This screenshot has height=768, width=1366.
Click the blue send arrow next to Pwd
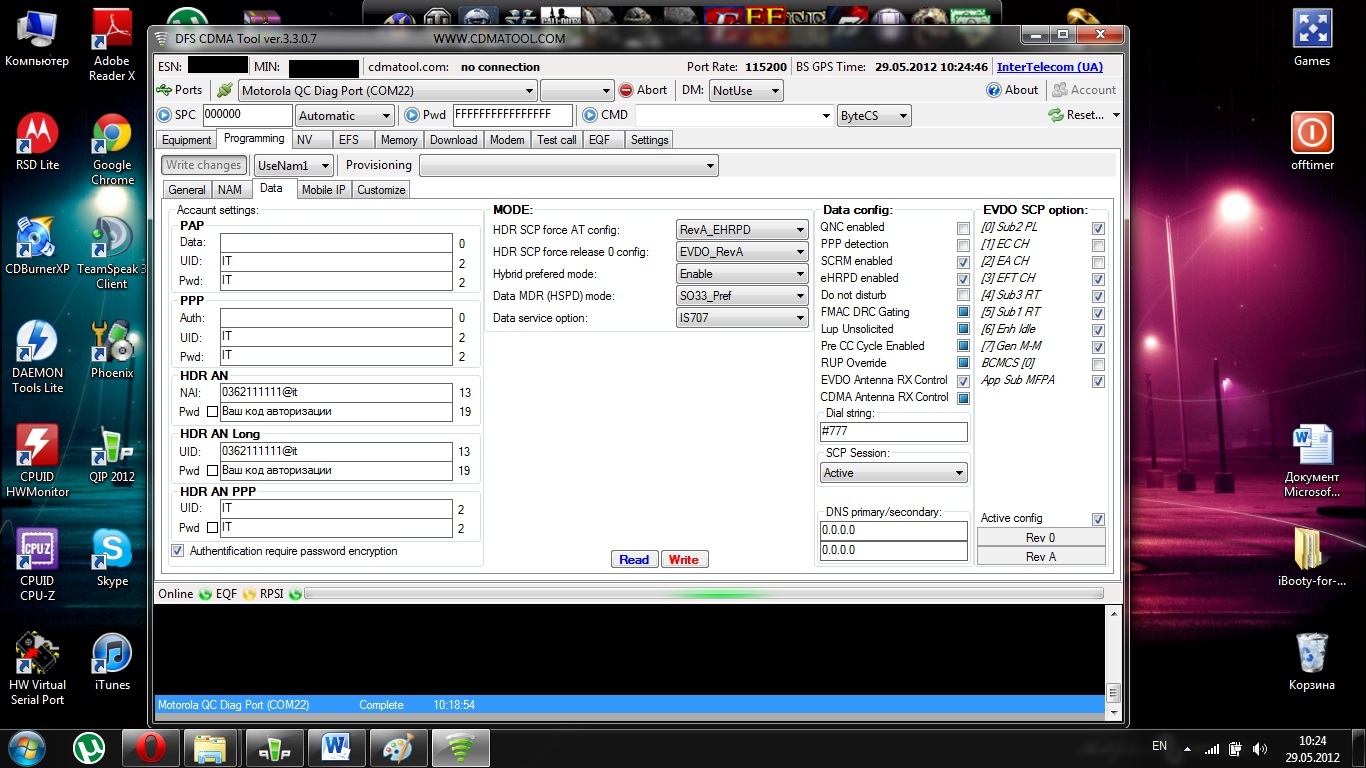412,115
